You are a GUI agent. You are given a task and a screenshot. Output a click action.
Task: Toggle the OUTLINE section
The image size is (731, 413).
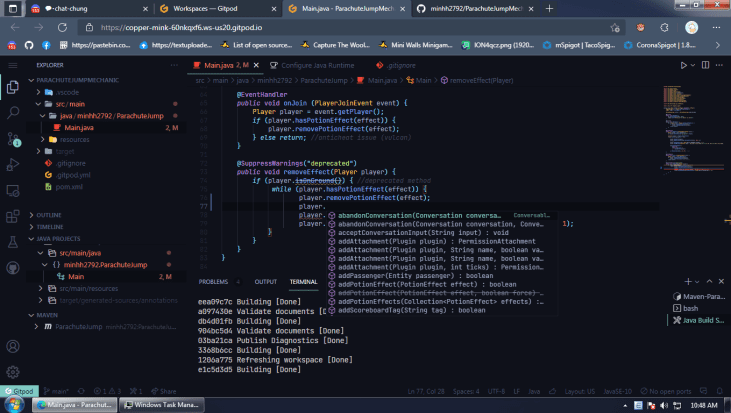click(x=49, y=215)
